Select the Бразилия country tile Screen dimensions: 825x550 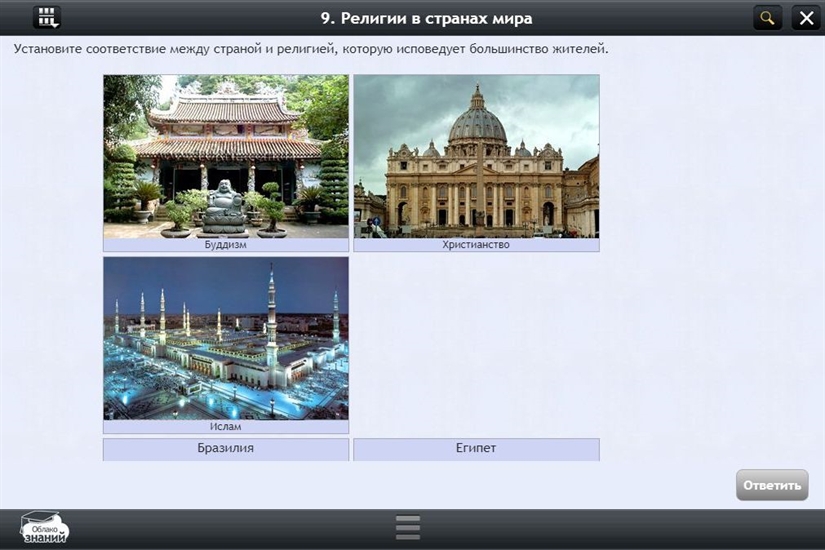point(226,449)
